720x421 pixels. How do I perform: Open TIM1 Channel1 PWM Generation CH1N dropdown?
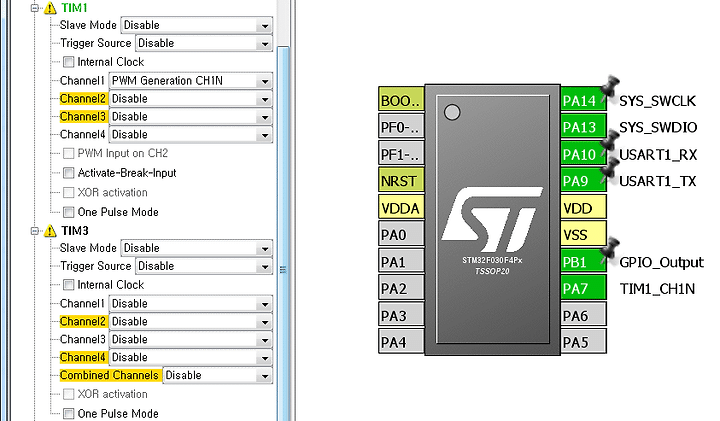pos(191,81)
